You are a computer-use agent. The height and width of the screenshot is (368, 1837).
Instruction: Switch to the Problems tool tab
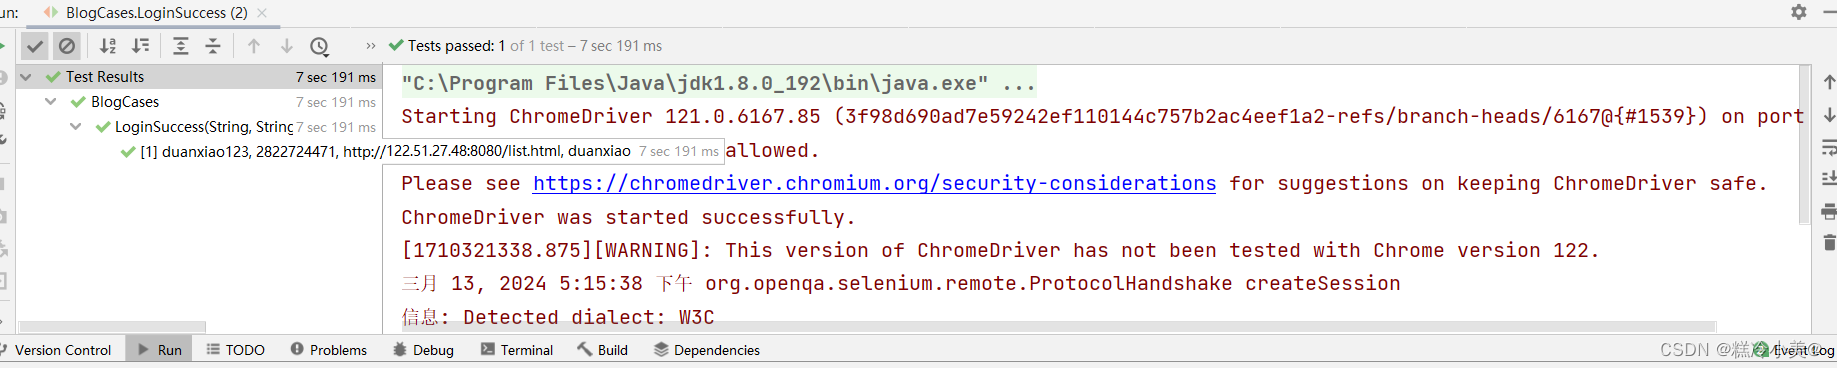pos(329,350)
